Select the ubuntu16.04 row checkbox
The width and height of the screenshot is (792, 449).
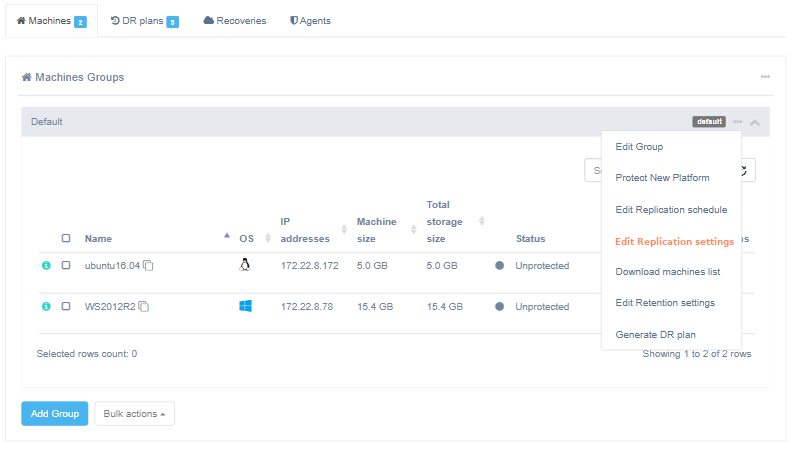point(66,266)
